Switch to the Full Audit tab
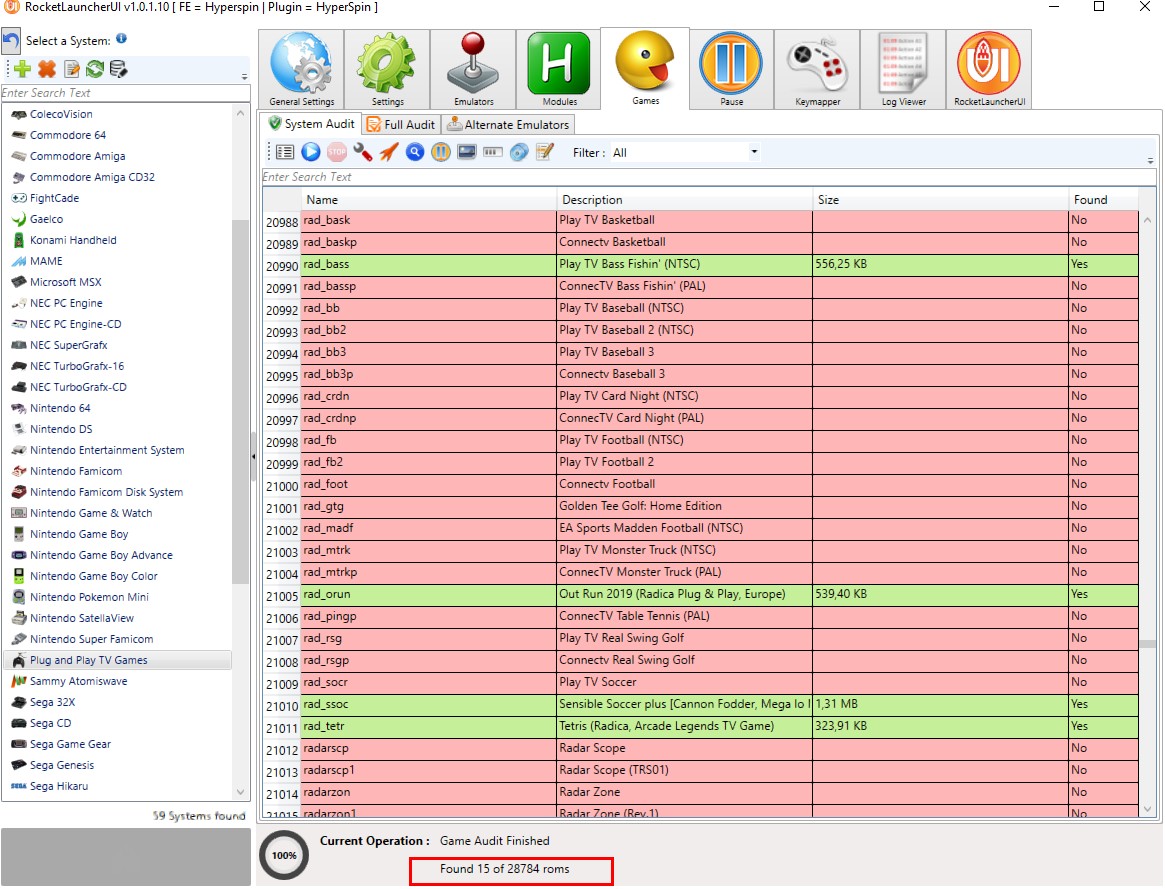 coord(401,125)
